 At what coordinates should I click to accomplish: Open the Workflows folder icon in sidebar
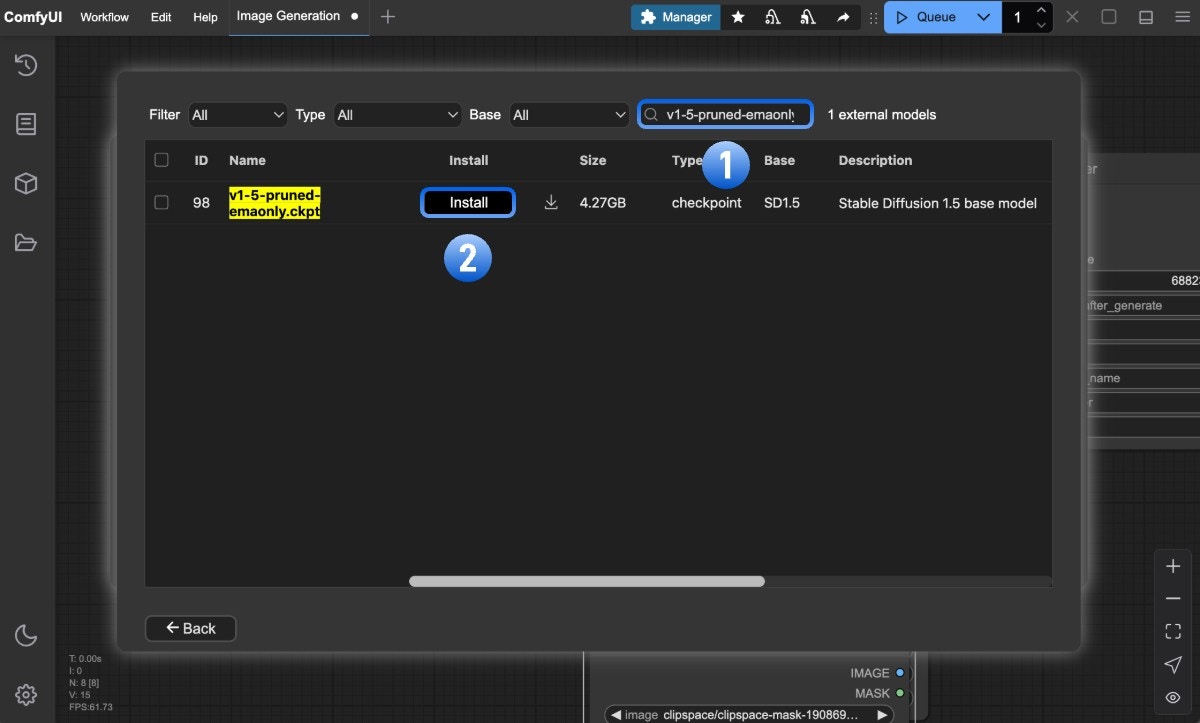26,242
